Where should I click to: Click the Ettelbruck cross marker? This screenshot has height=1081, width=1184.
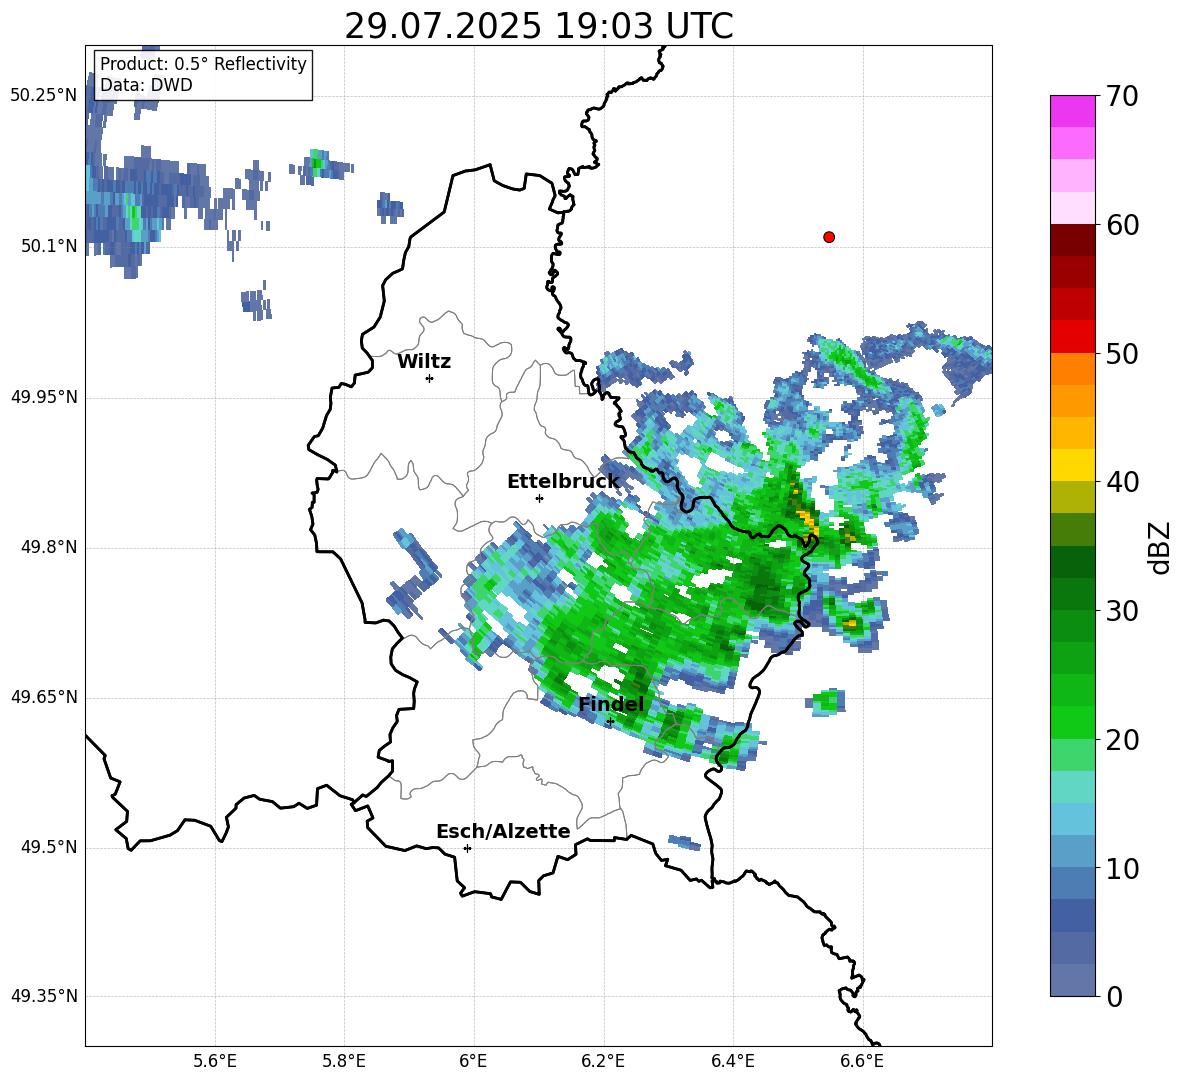pyautogui.click(x=539, y=498)
